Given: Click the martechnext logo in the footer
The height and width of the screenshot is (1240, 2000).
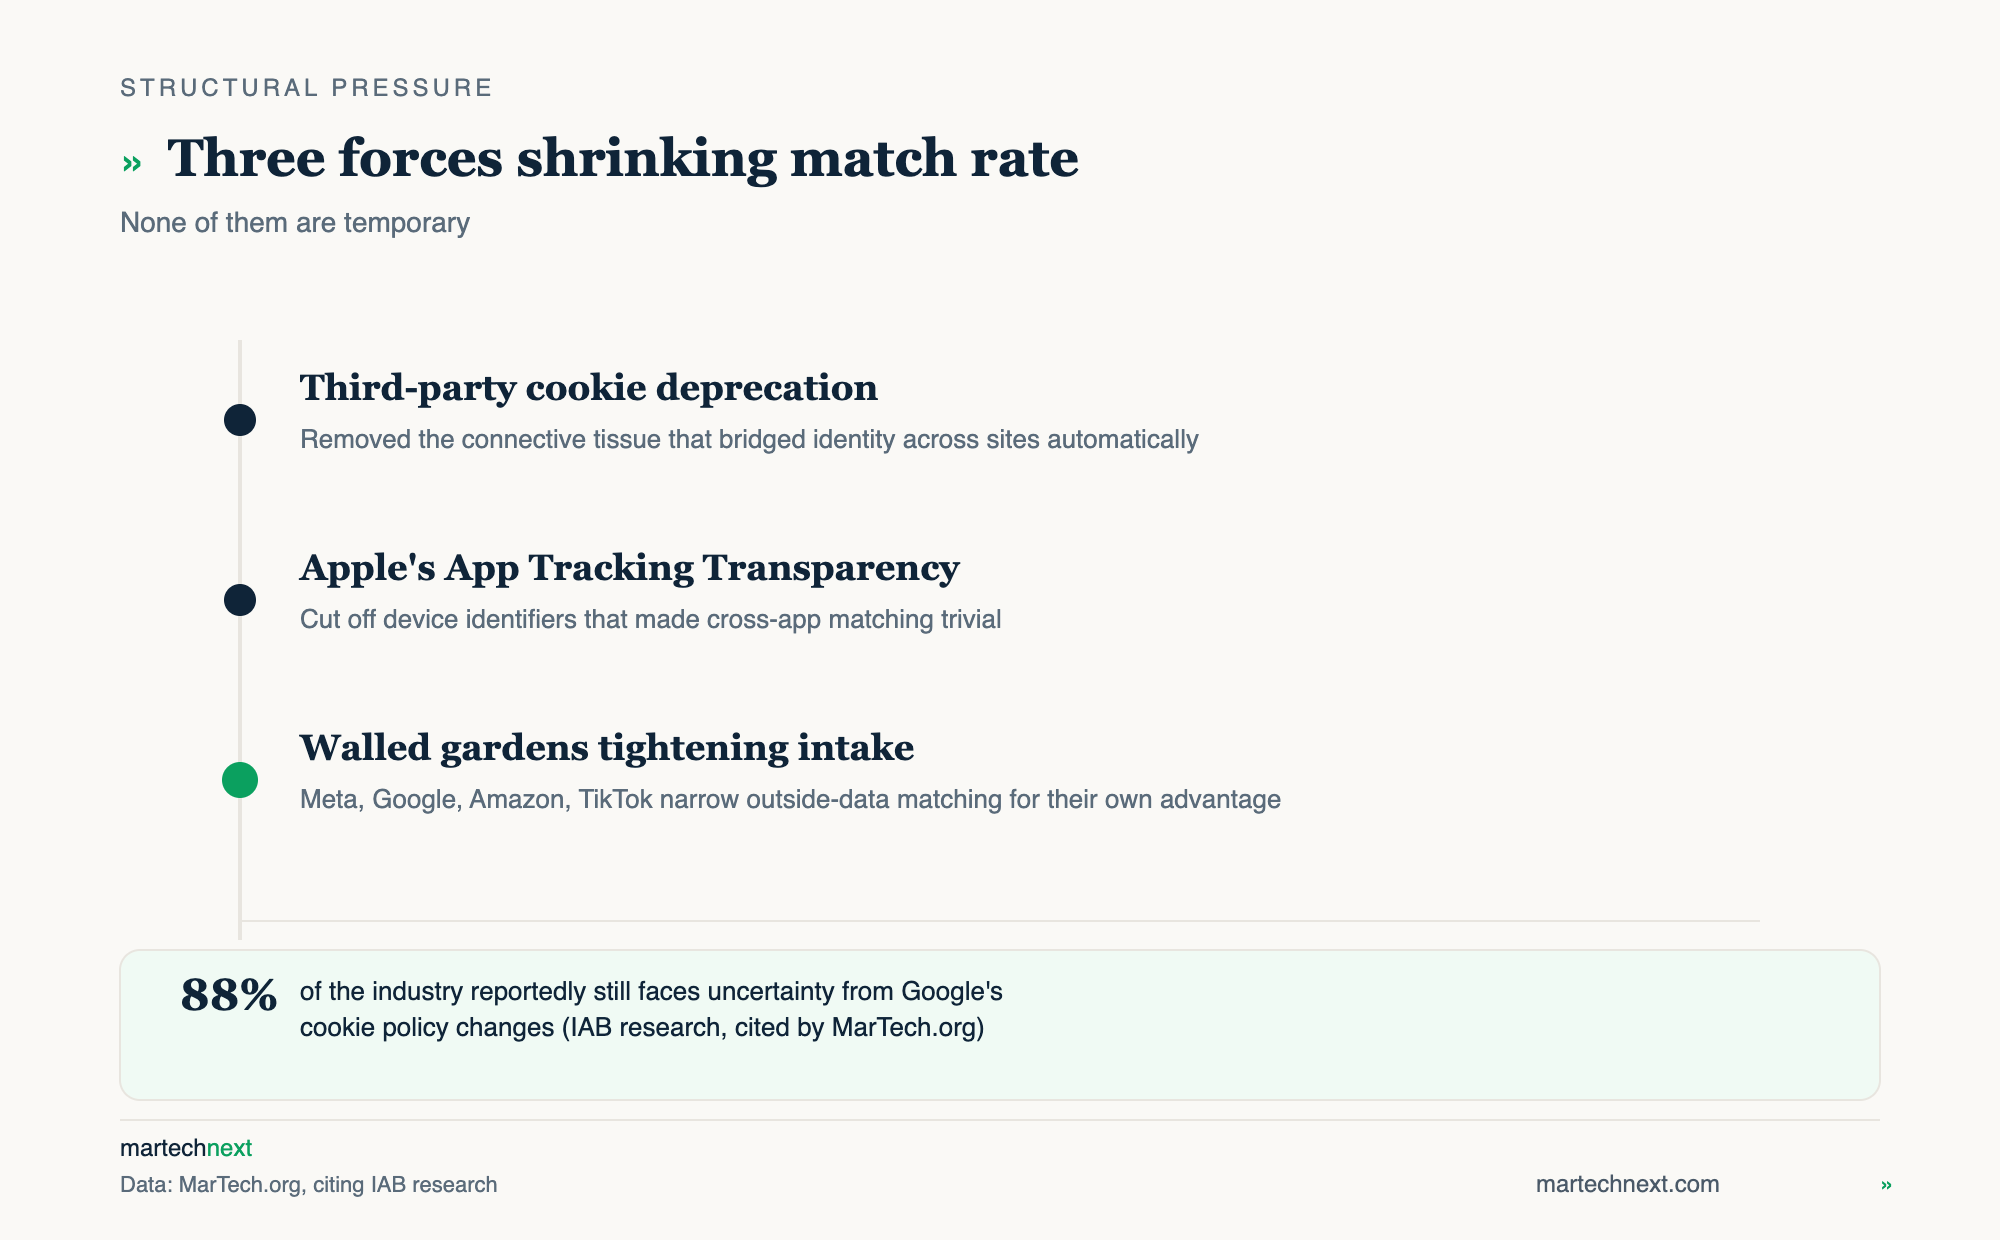Looking at the screenshot, I should [x=186, y=1148].
